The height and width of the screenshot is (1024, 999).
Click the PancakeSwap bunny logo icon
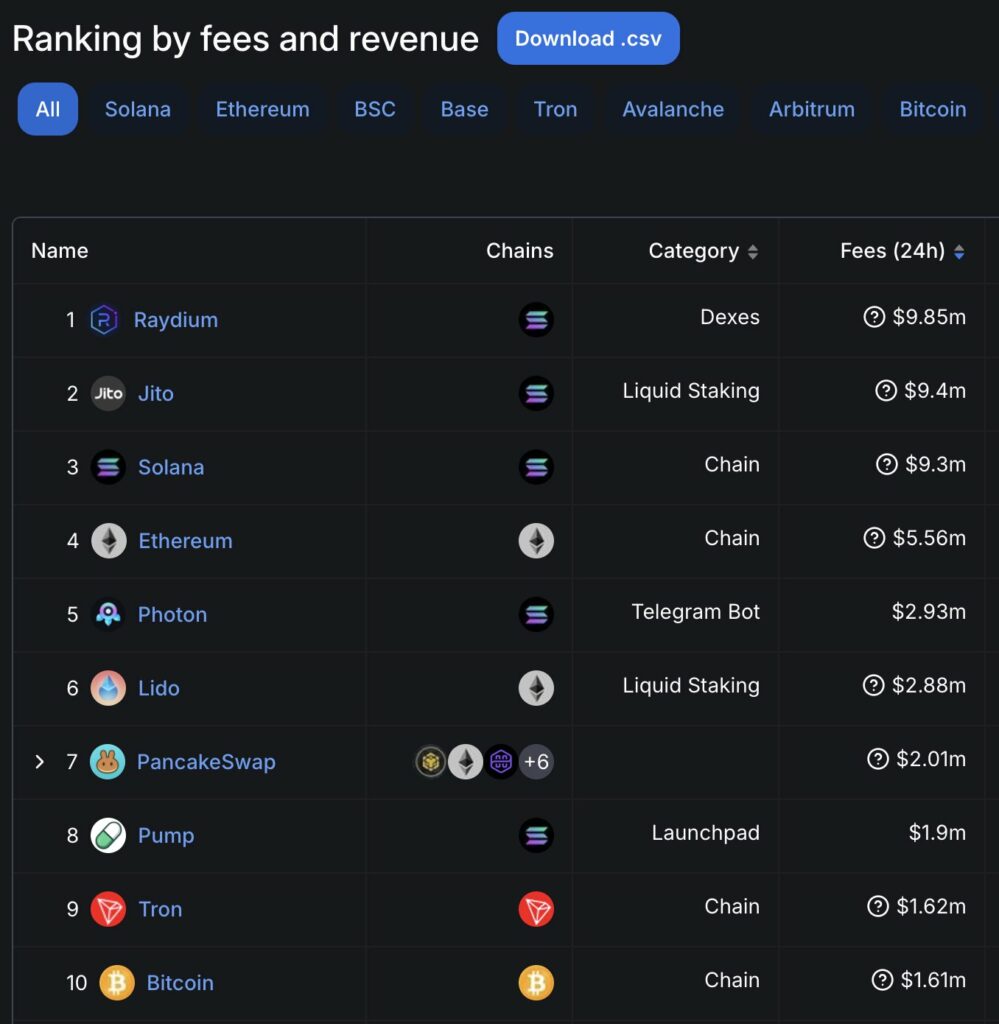(x=107, y=761)
